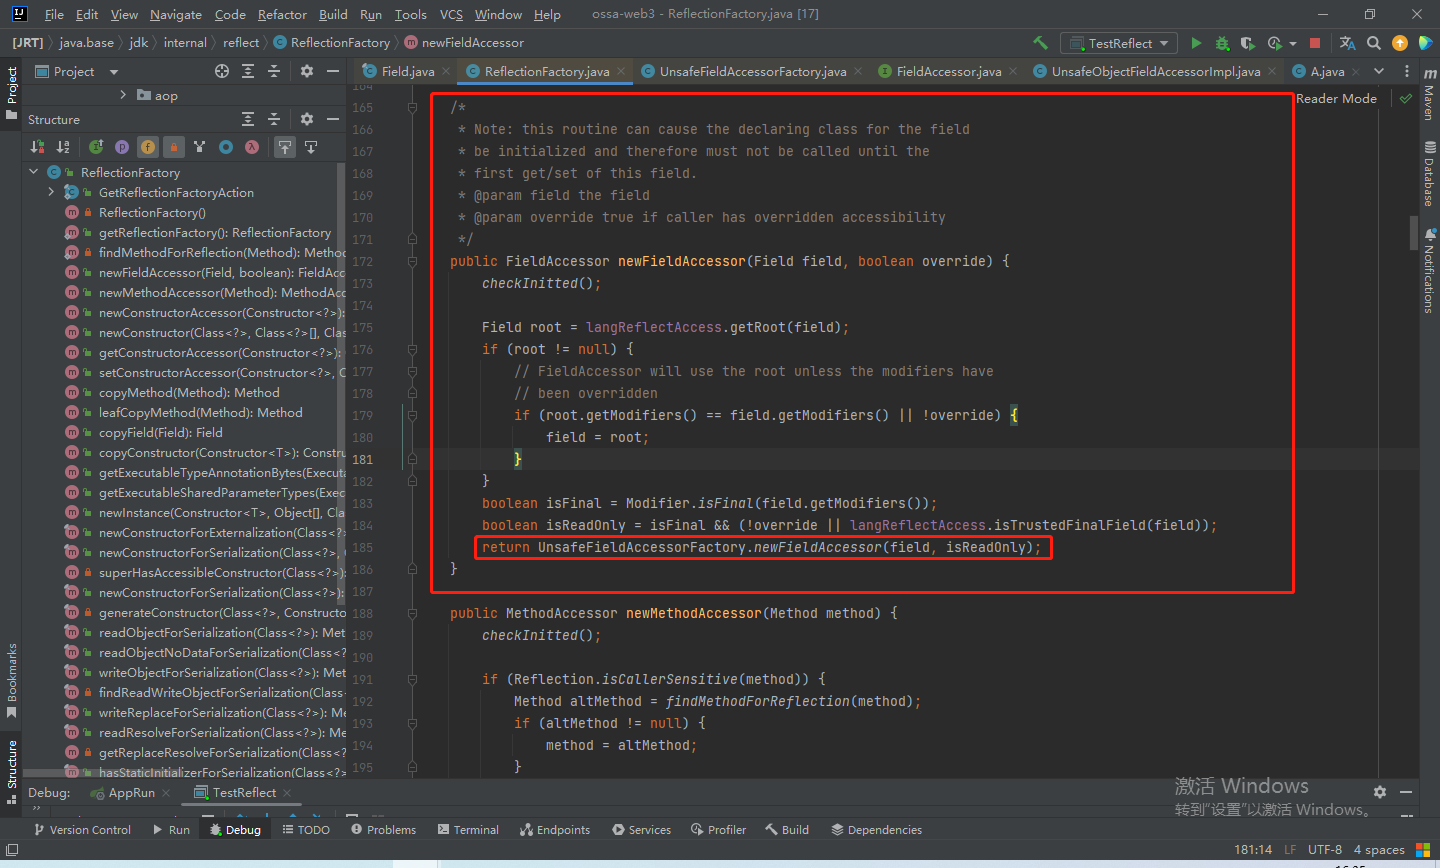
Task: Open the VCS menu
Action: click(x=451, y=14)
